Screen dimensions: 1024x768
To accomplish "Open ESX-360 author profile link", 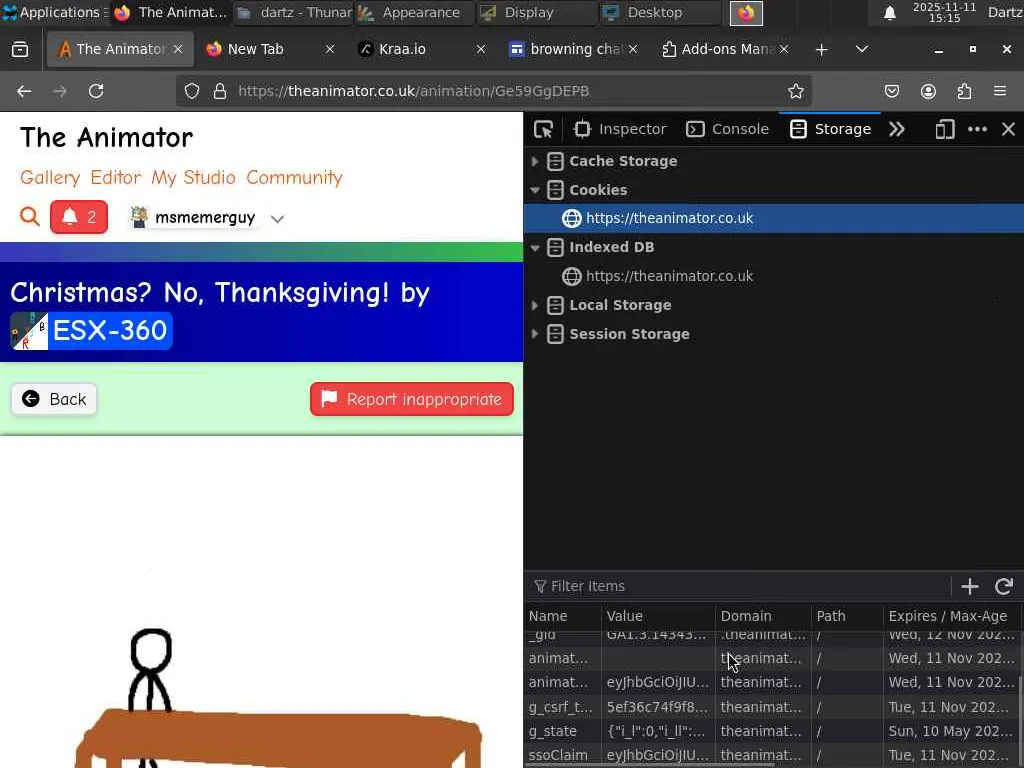I will pos(110,330).
